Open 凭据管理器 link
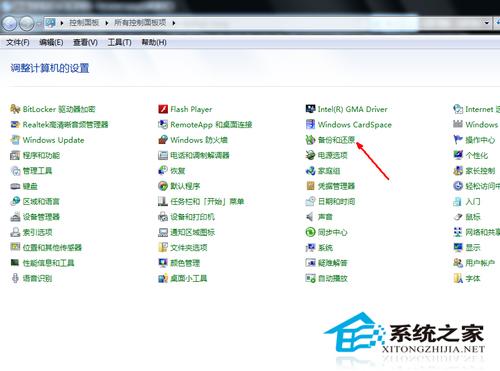Image resolution: width=500 pixels, height=371 pixels. coord(336,186)
